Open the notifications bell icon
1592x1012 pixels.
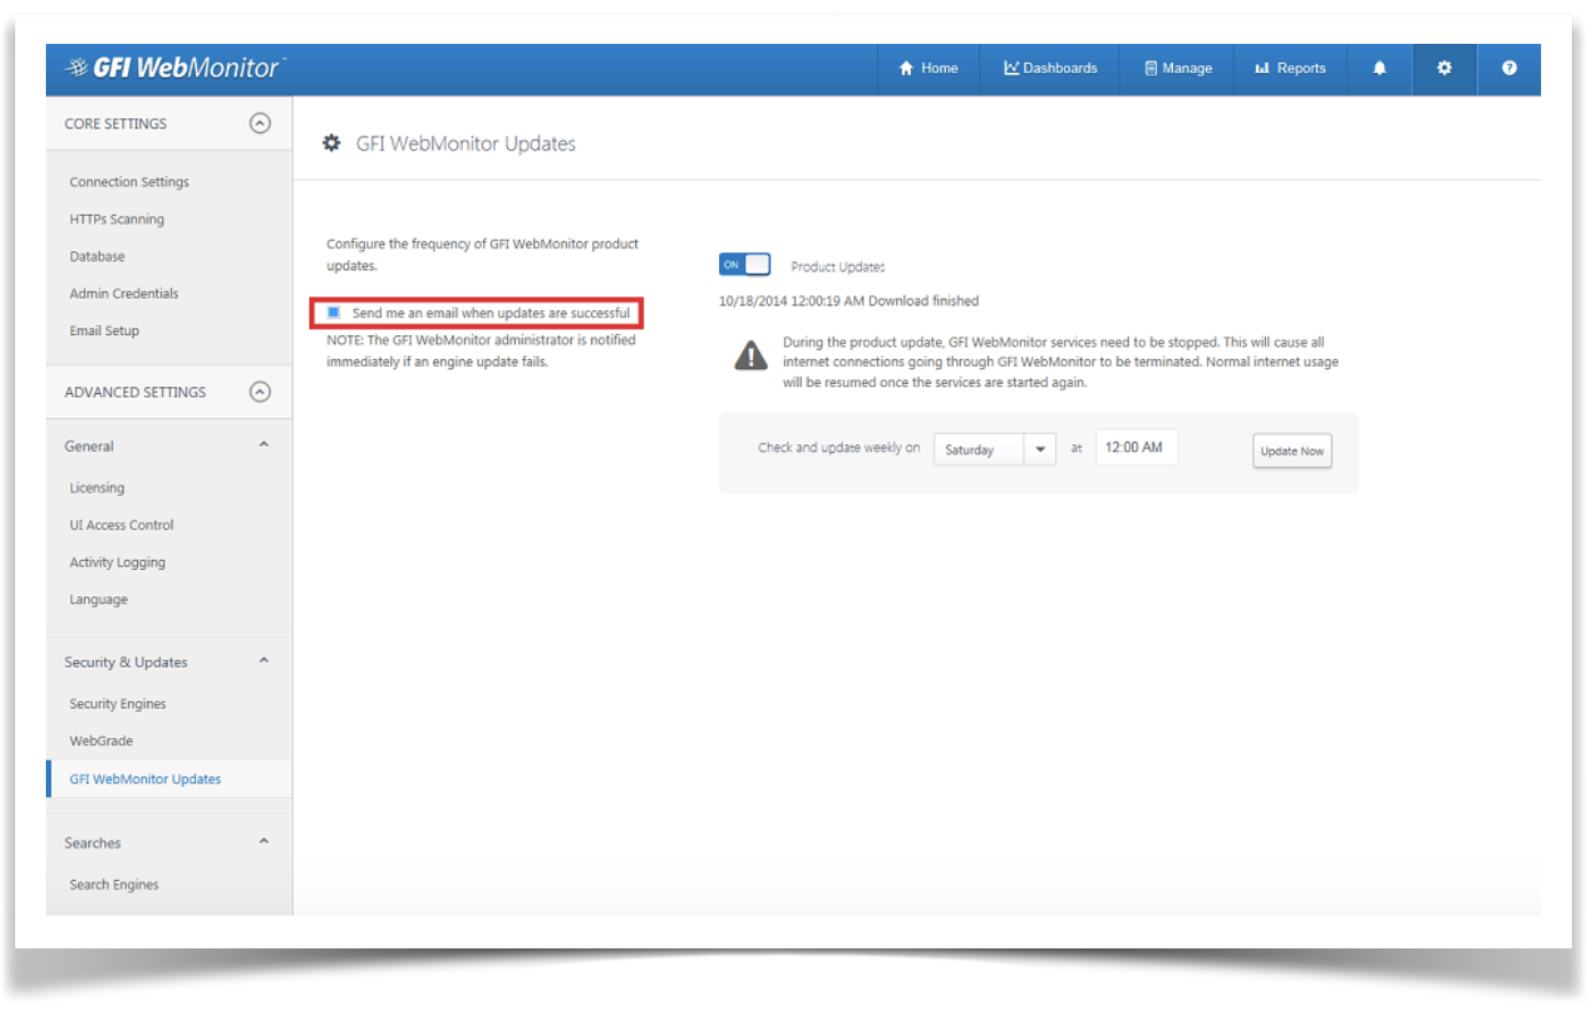tap(1379, 68)
